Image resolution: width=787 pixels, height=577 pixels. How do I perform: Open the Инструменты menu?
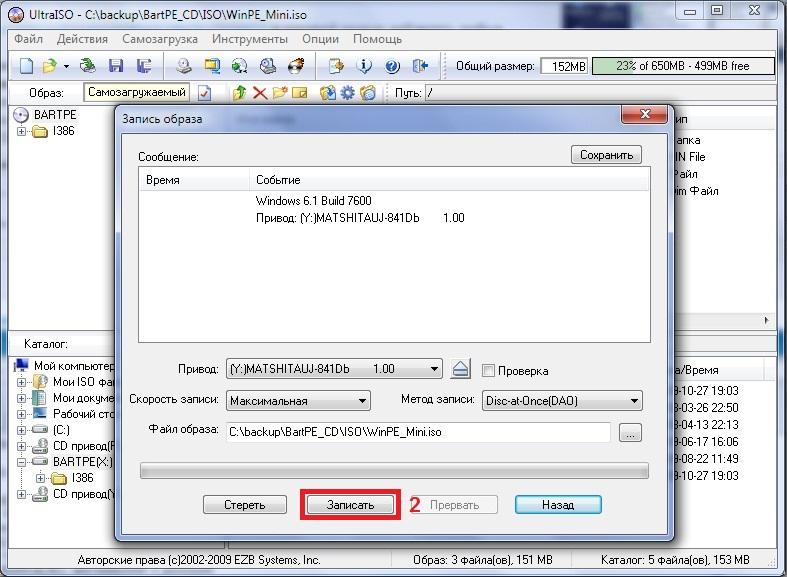click(249, 39)
